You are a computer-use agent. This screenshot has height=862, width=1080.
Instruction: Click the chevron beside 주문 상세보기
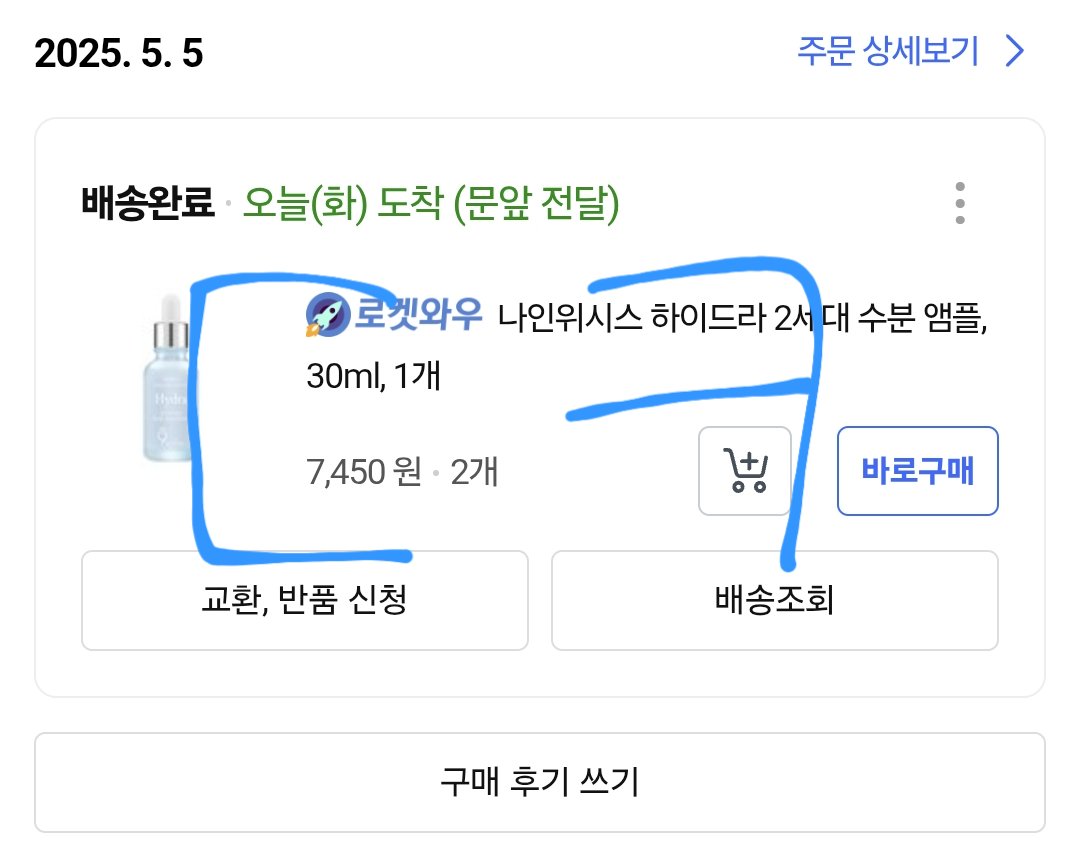point(1014,51)
